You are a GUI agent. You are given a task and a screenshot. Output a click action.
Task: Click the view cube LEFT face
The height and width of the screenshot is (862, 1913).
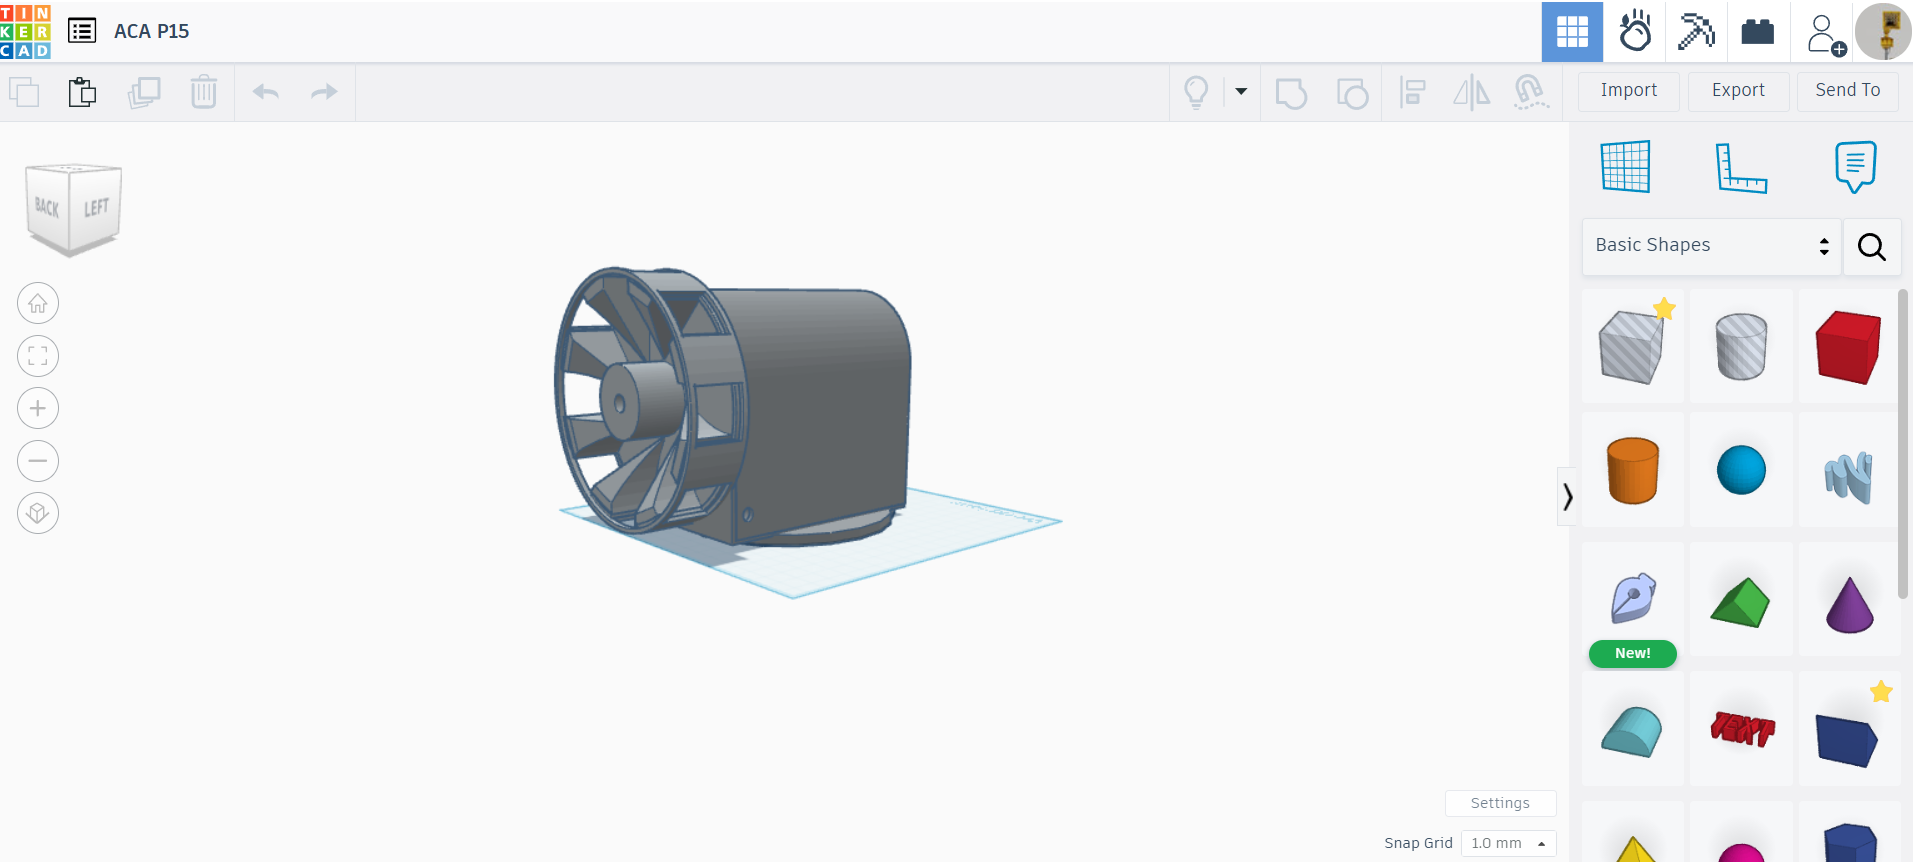point(96,208)
